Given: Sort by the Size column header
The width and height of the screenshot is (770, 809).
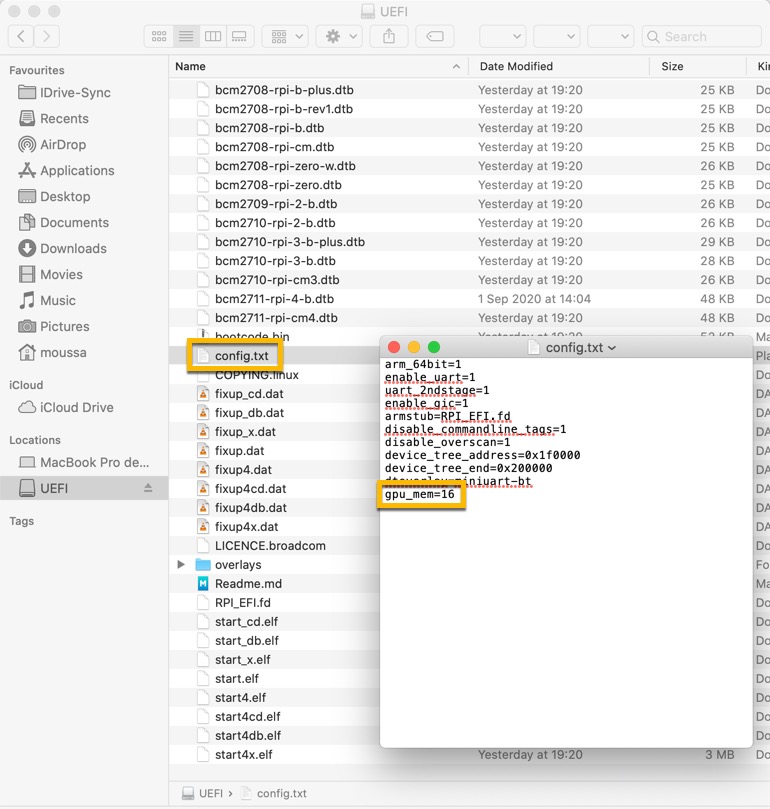Looking at the screenshot, I should coord(697,66).
